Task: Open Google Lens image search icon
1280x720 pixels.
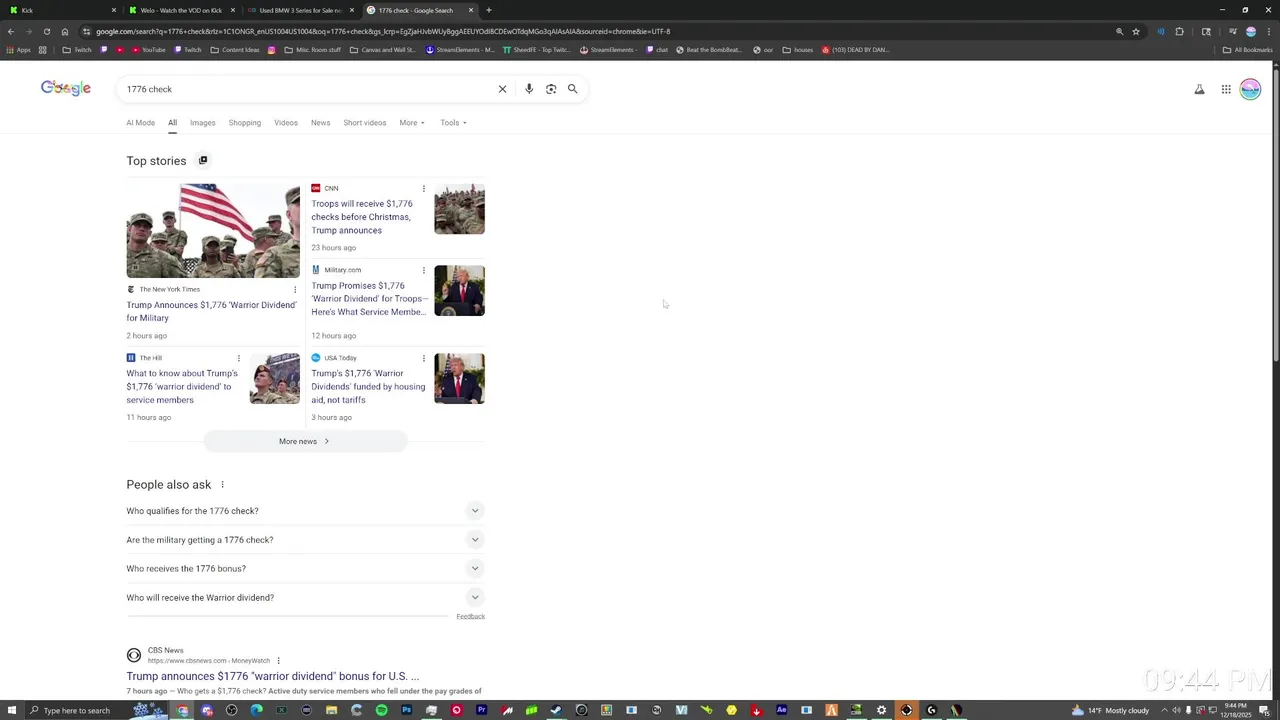Action: 551,89
